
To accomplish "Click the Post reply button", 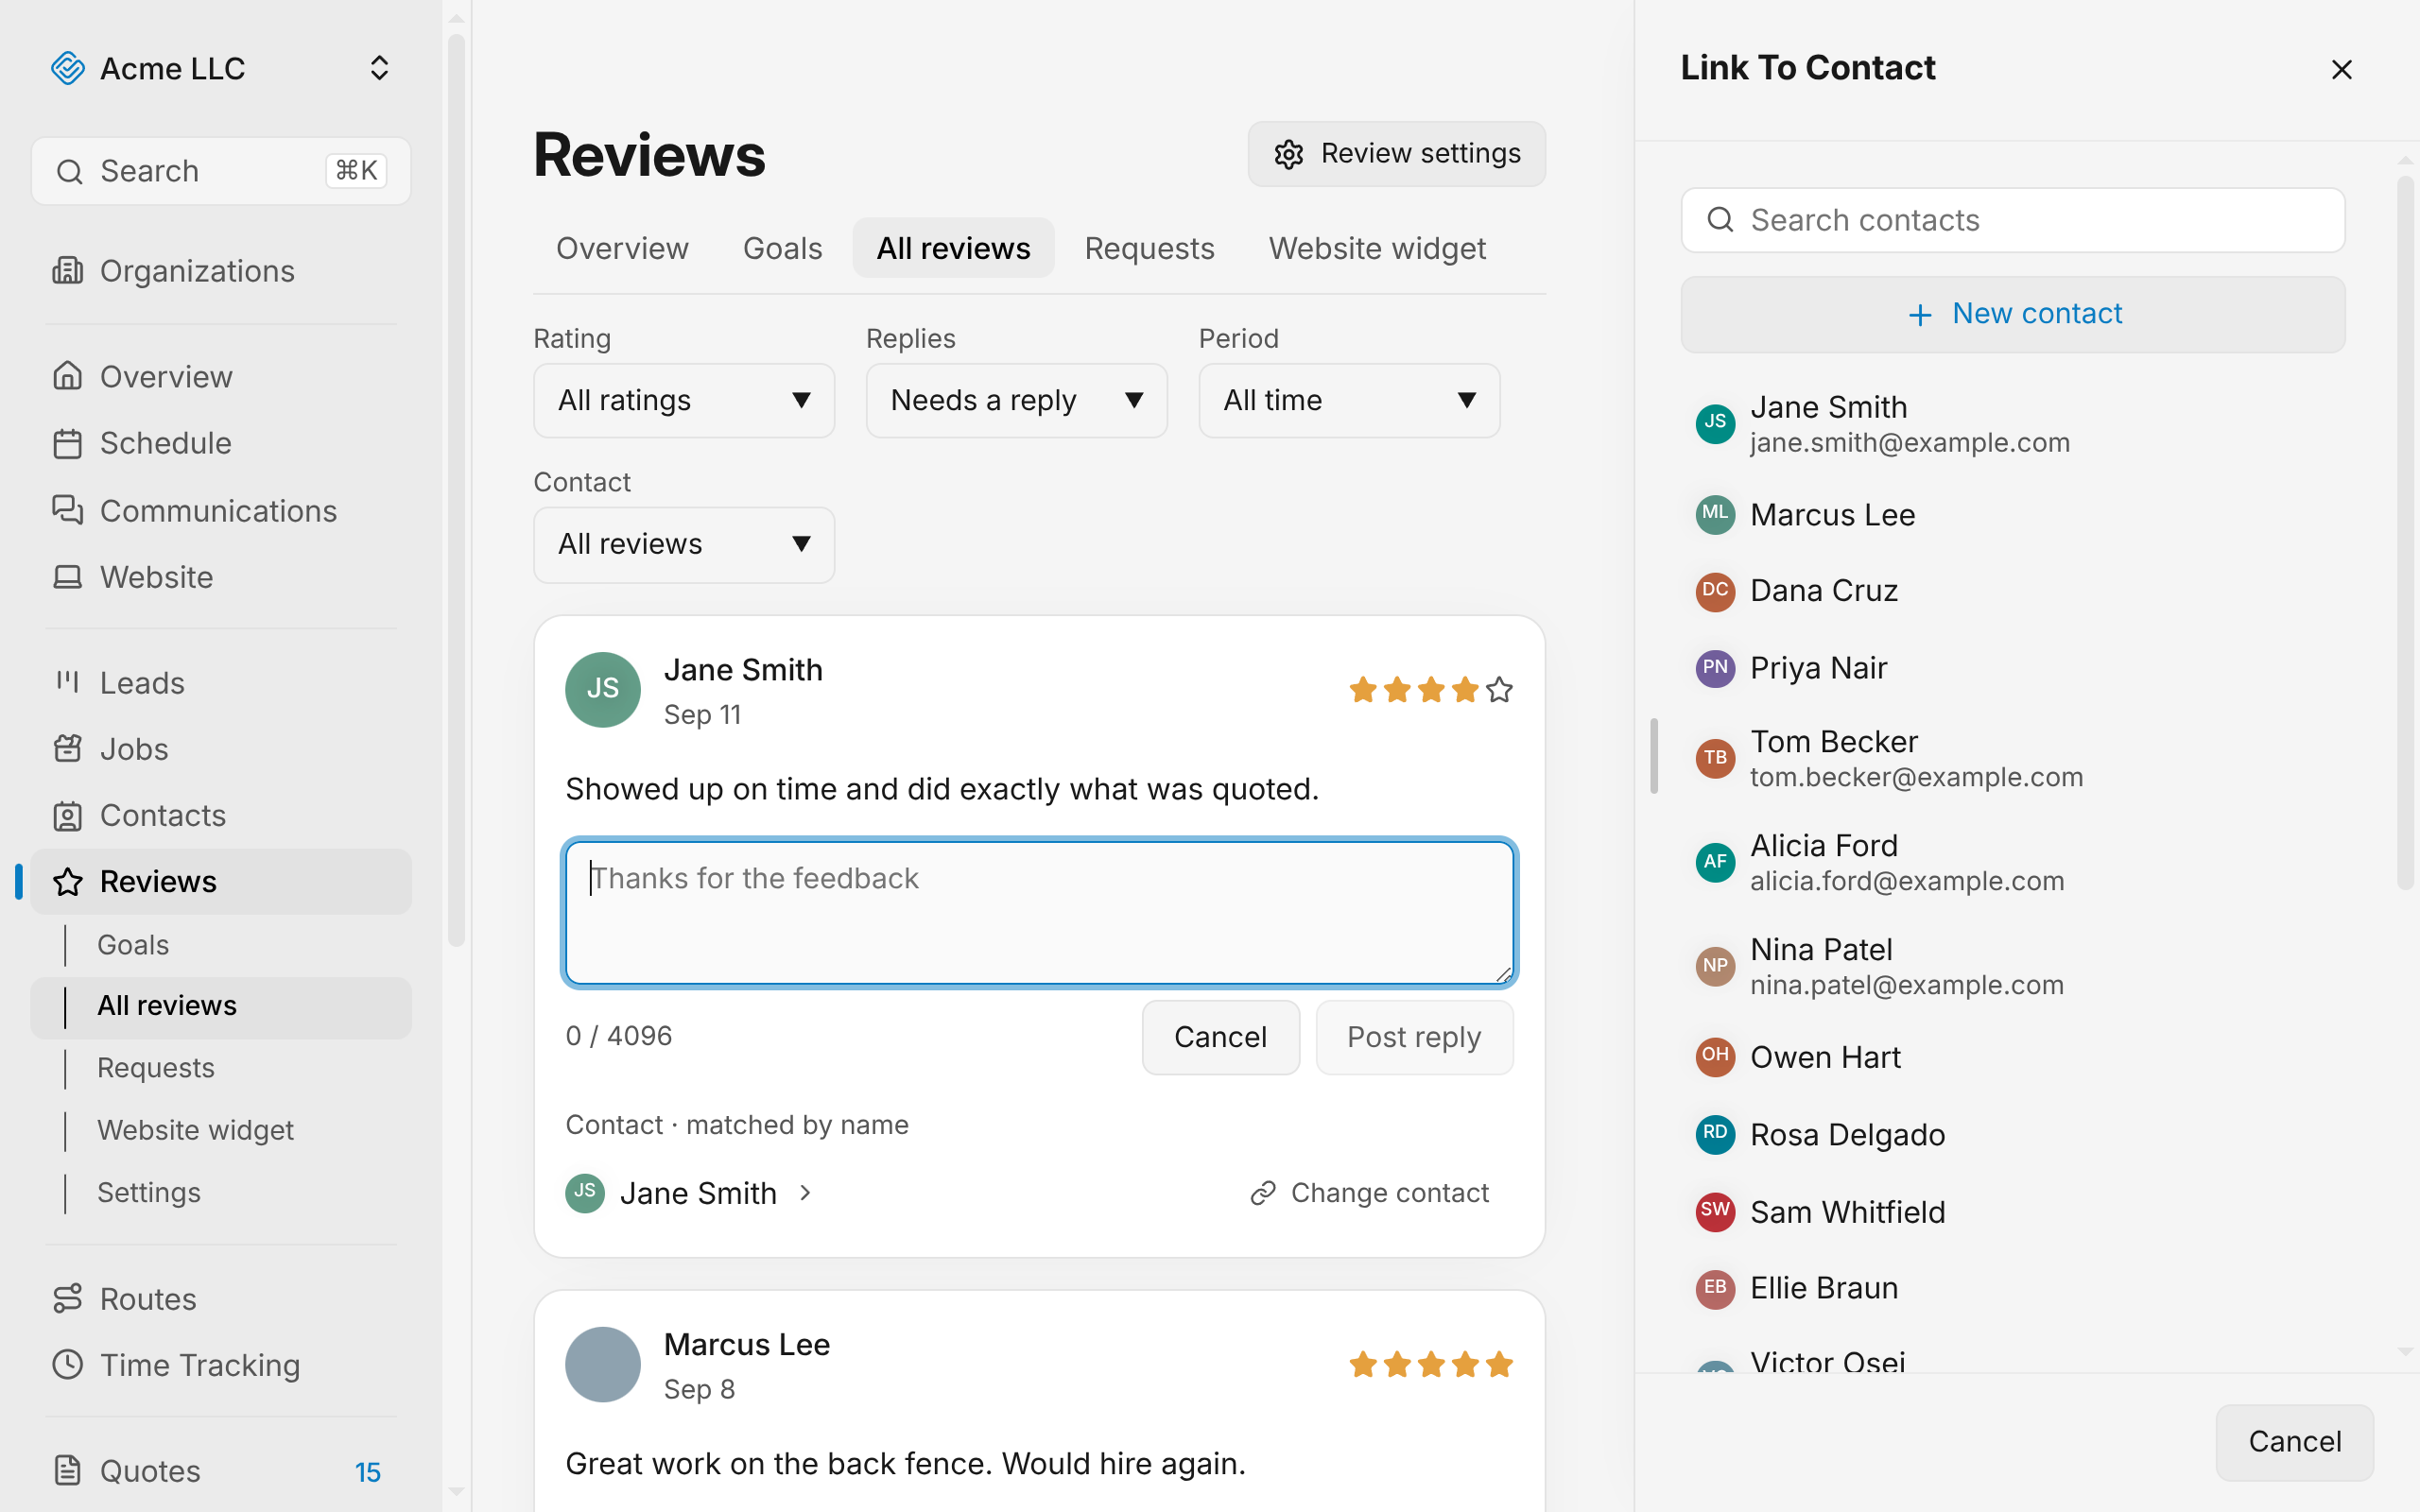I will (x=1414, y=1037).
